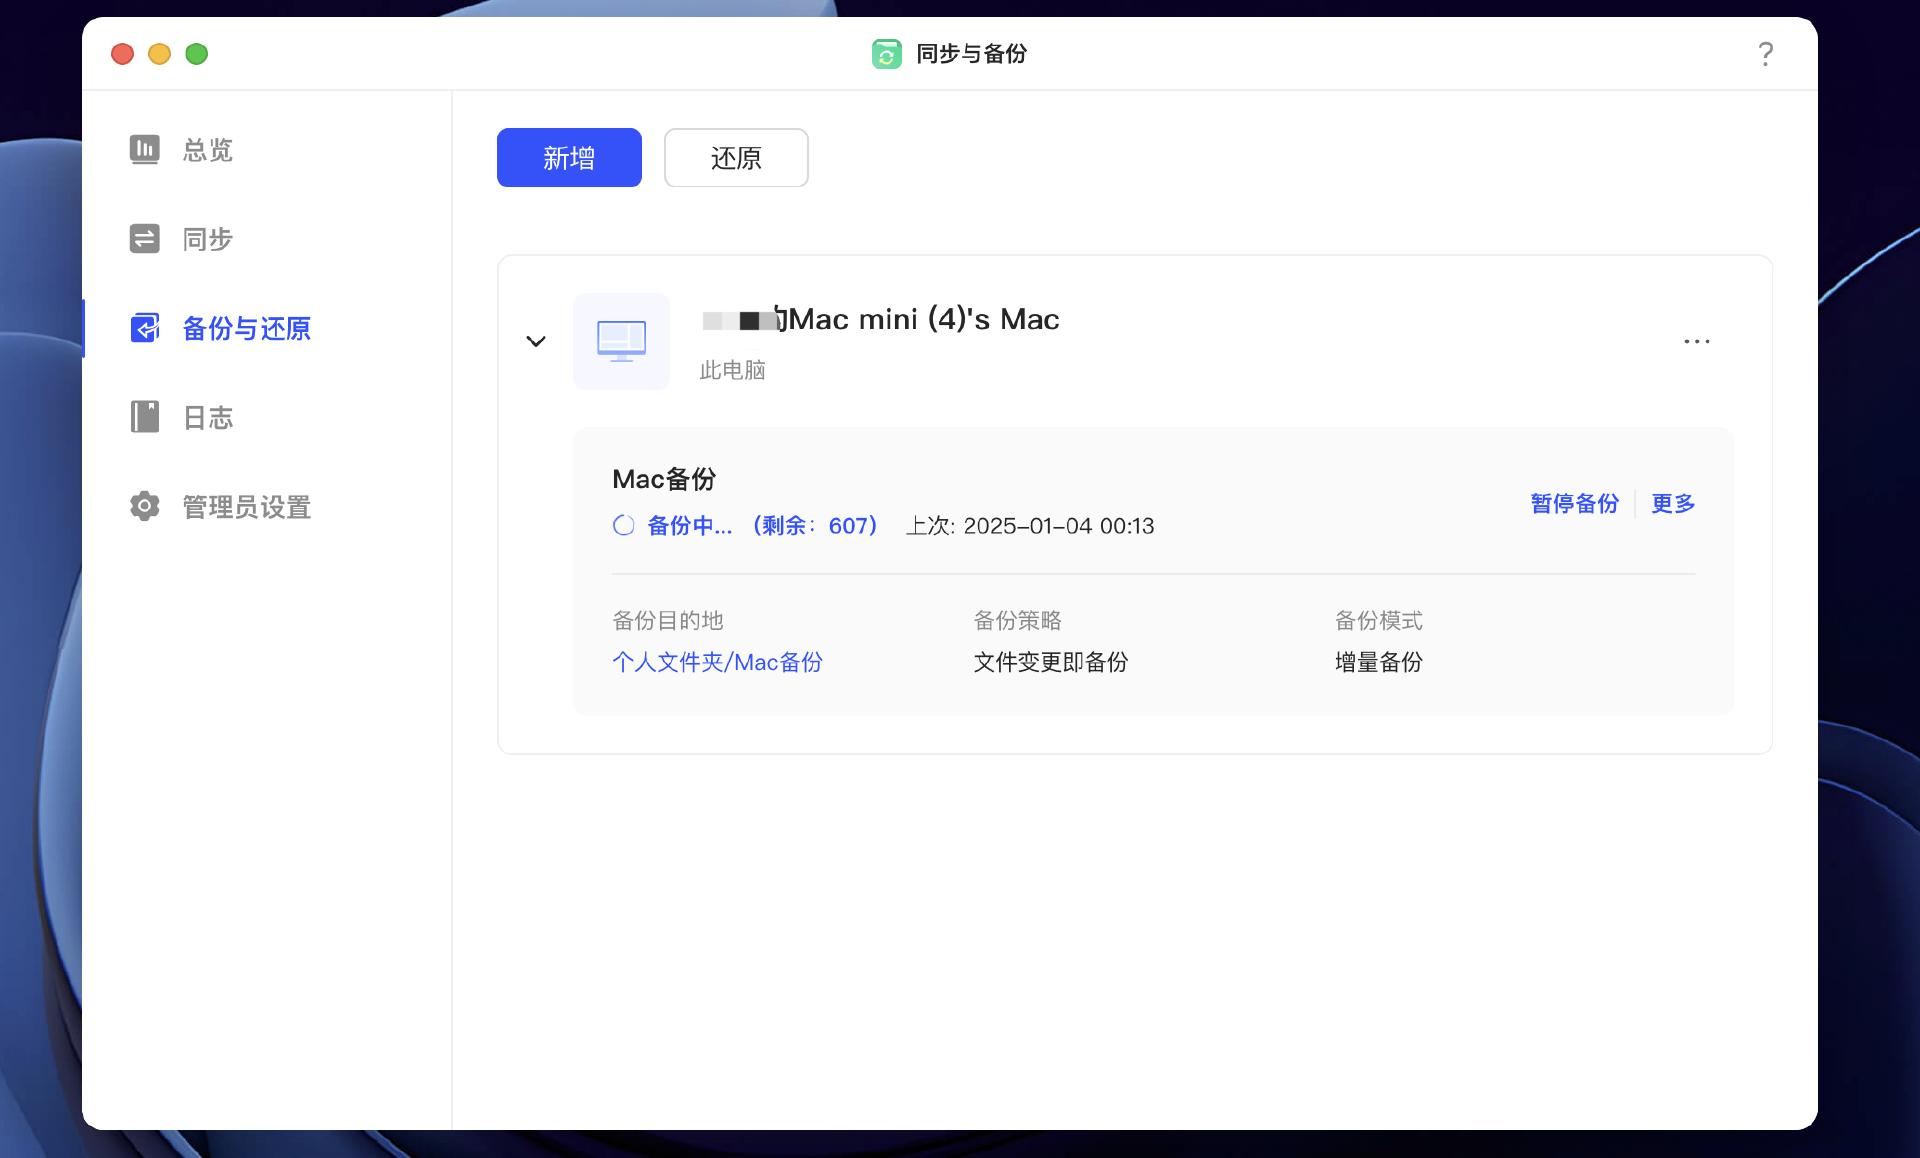The image size is (1920, 1158).
Task: Click the 备份与还原 sidebar icon
Action: [144, 328]
